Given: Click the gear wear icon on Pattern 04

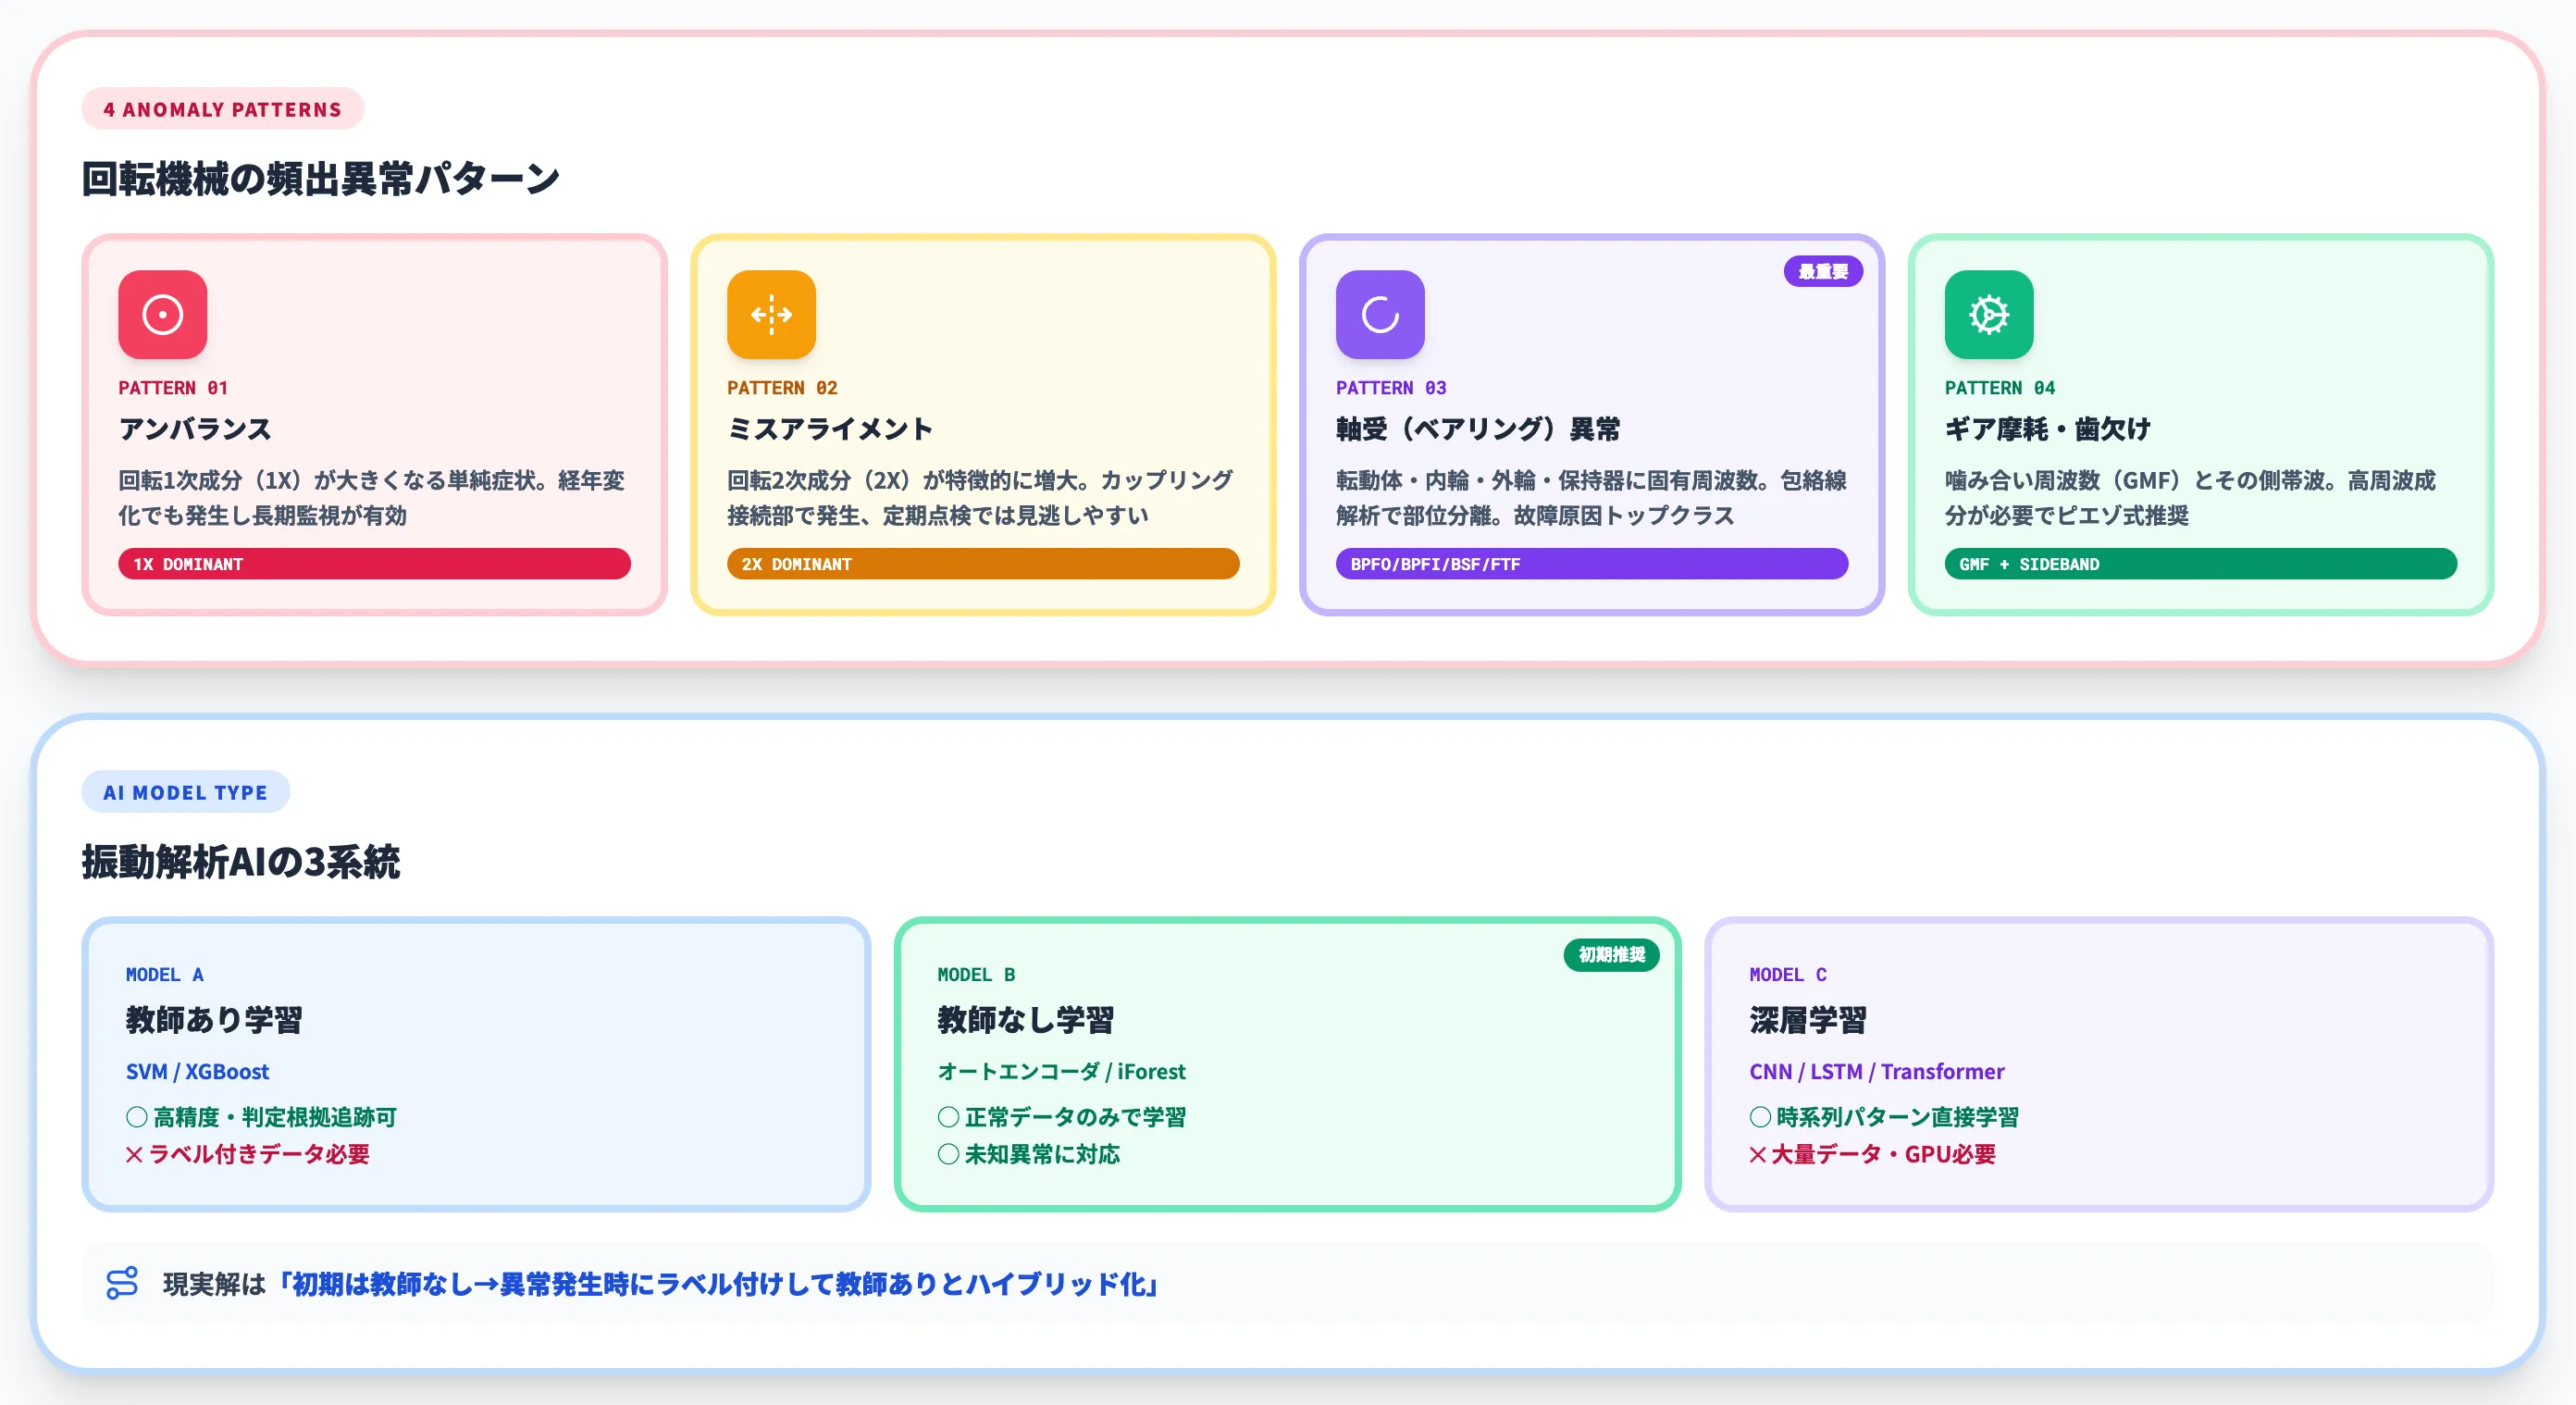Looking at the screenshot, I should (x=1989, y=315).
